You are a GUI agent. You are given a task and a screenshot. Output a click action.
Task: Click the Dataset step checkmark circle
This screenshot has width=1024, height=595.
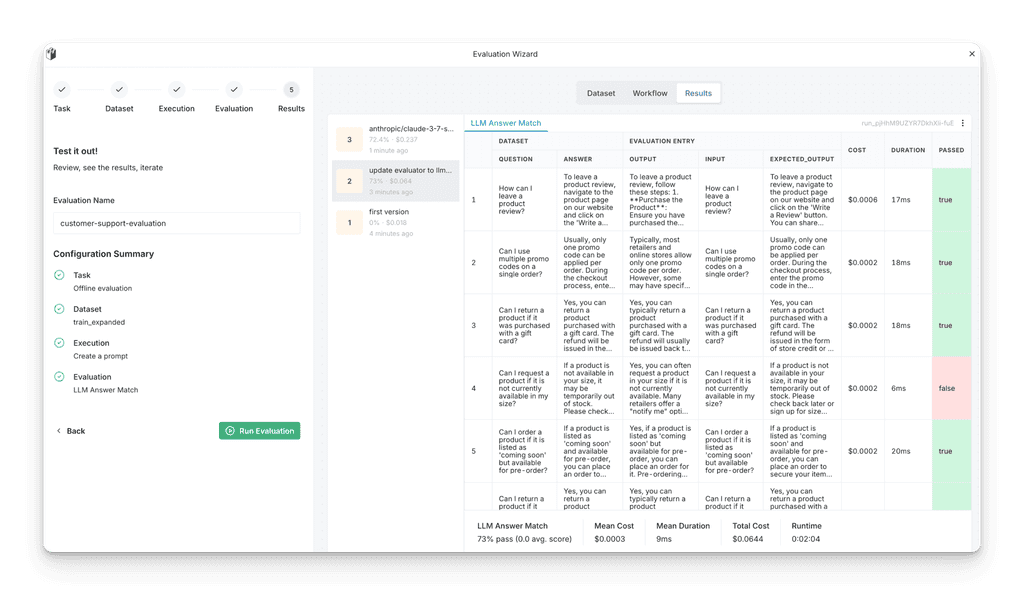(x=119, y=89)
